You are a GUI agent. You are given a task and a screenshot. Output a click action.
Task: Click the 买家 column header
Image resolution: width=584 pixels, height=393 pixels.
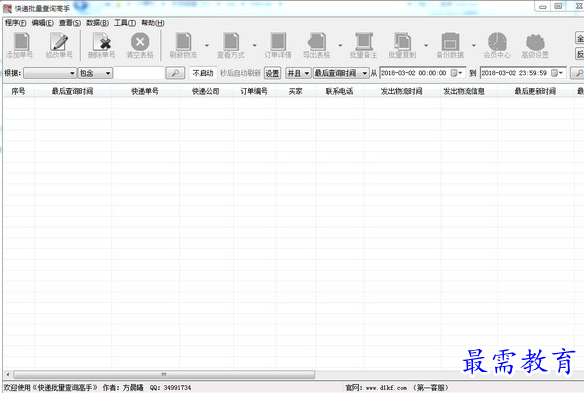(x=296, y=91)
